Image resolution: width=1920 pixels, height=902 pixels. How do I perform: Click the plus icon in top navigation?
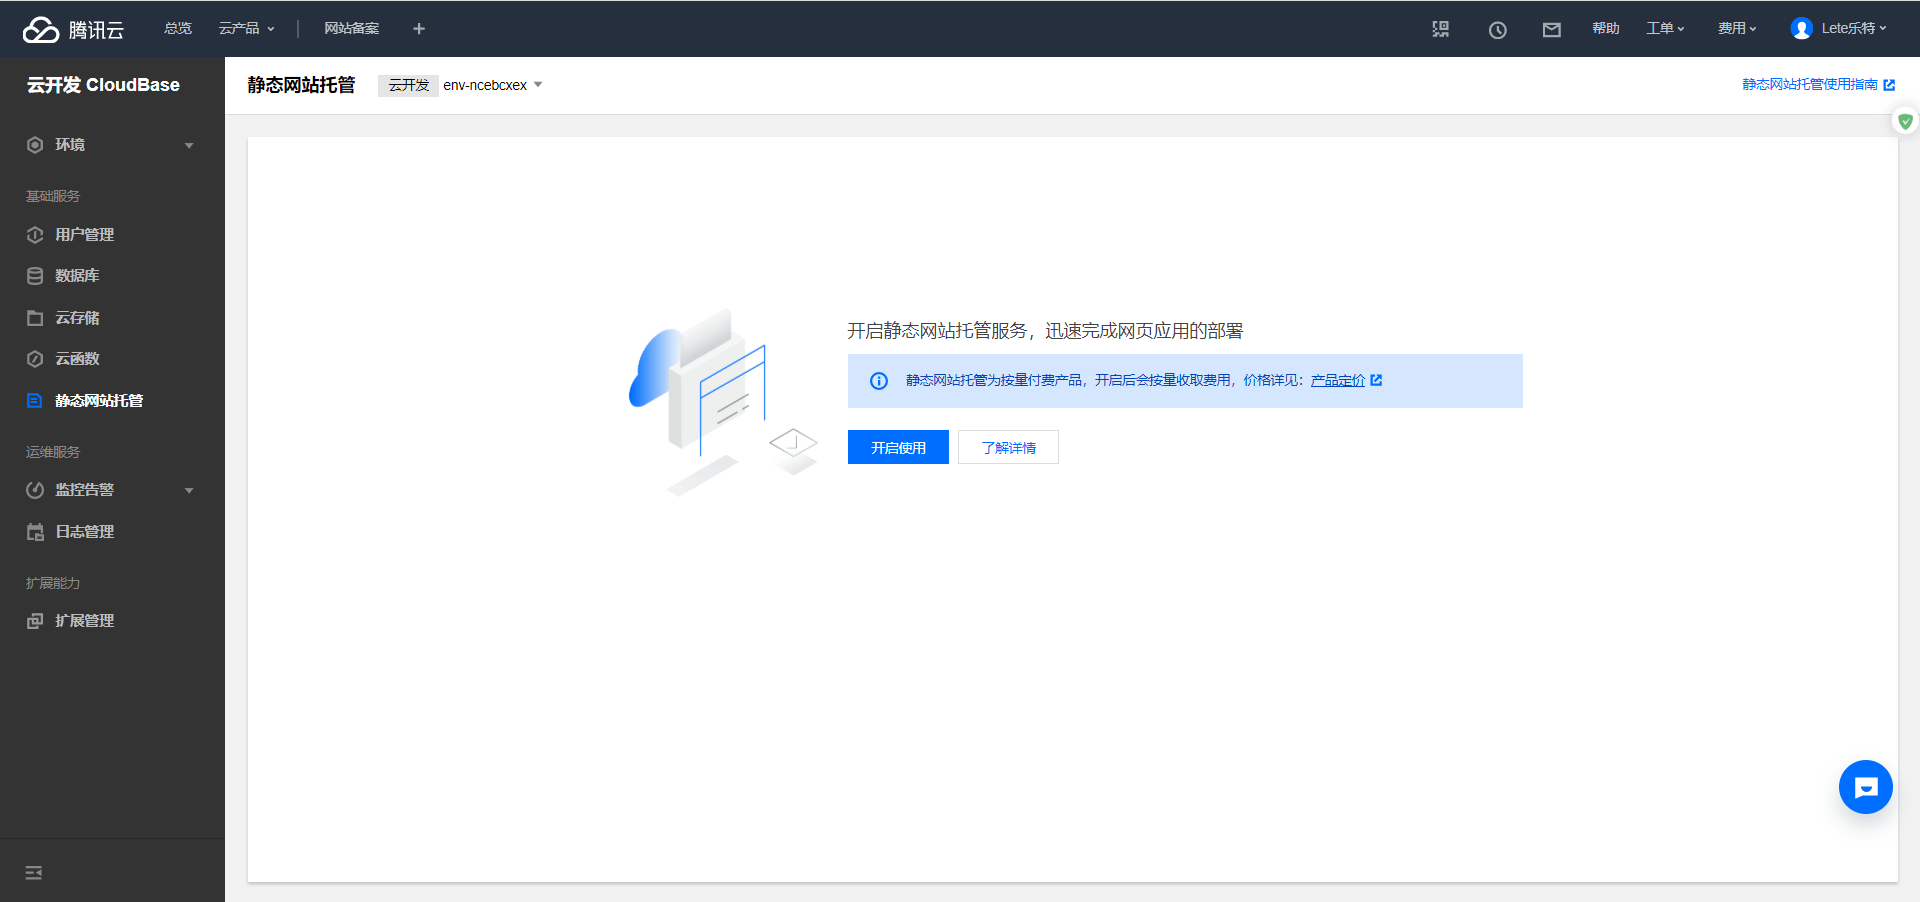[x=419, y=29]
